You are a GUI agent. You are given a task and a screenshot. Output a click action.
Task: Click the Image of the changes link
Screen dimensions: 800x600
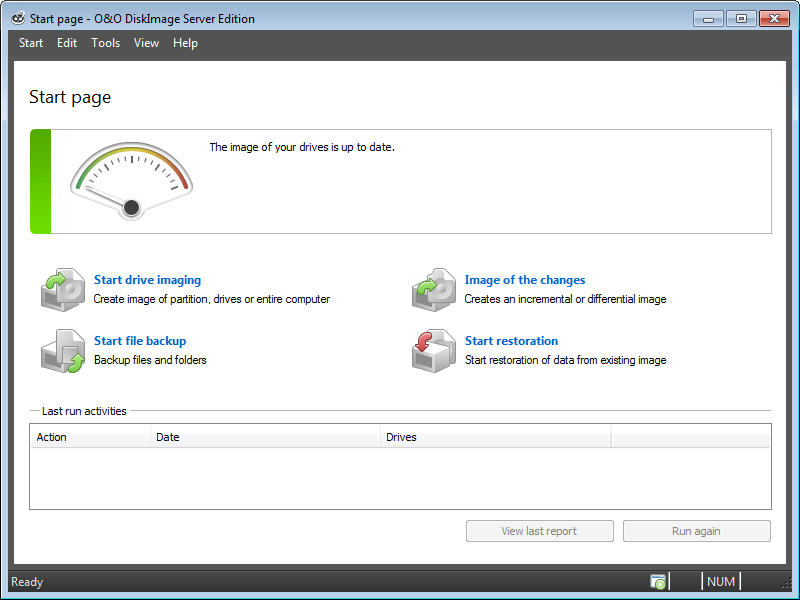(x=525, y=280)
